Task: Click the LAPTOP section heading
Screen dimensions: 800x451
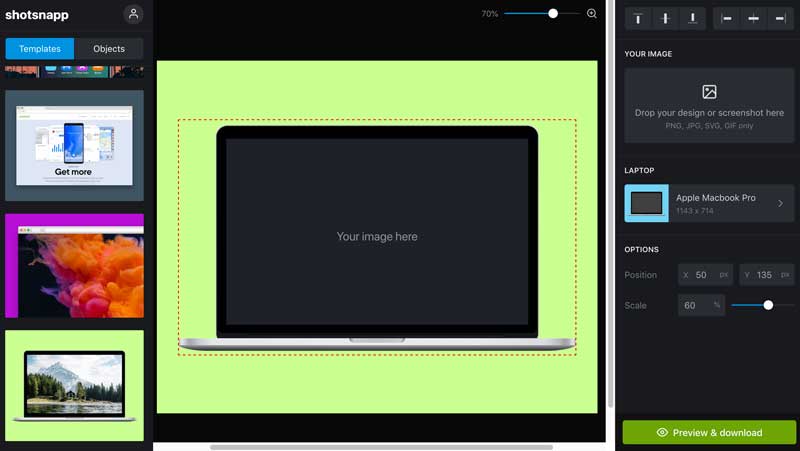Action: tap(639, 170)
